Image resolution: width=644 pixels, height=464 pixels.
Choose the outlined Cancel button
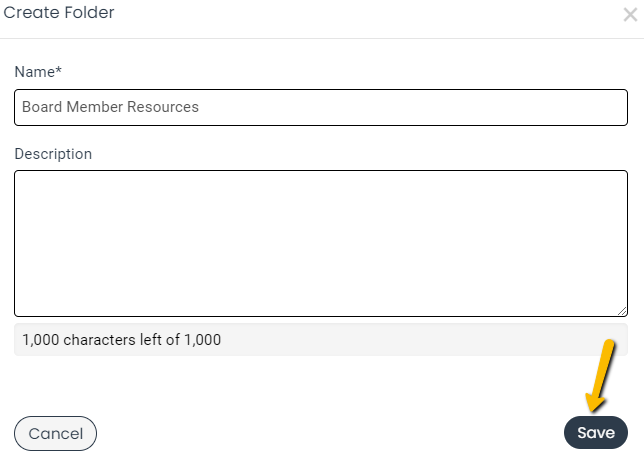pos(55,433)
